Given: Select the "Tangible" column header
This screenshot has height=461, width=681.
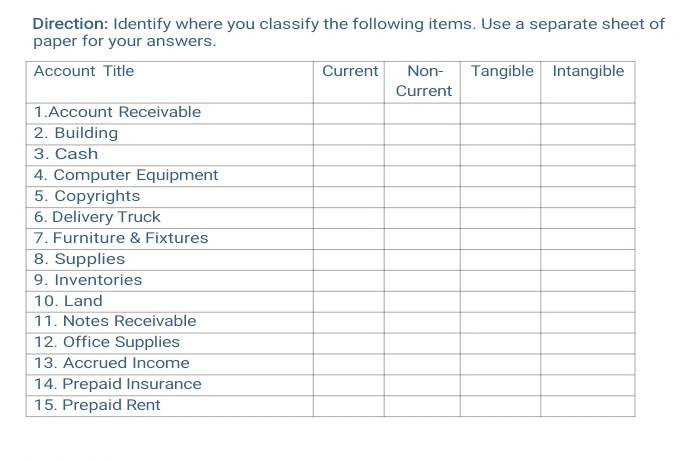Looking at the screenshot, I should tap(502, 71).
